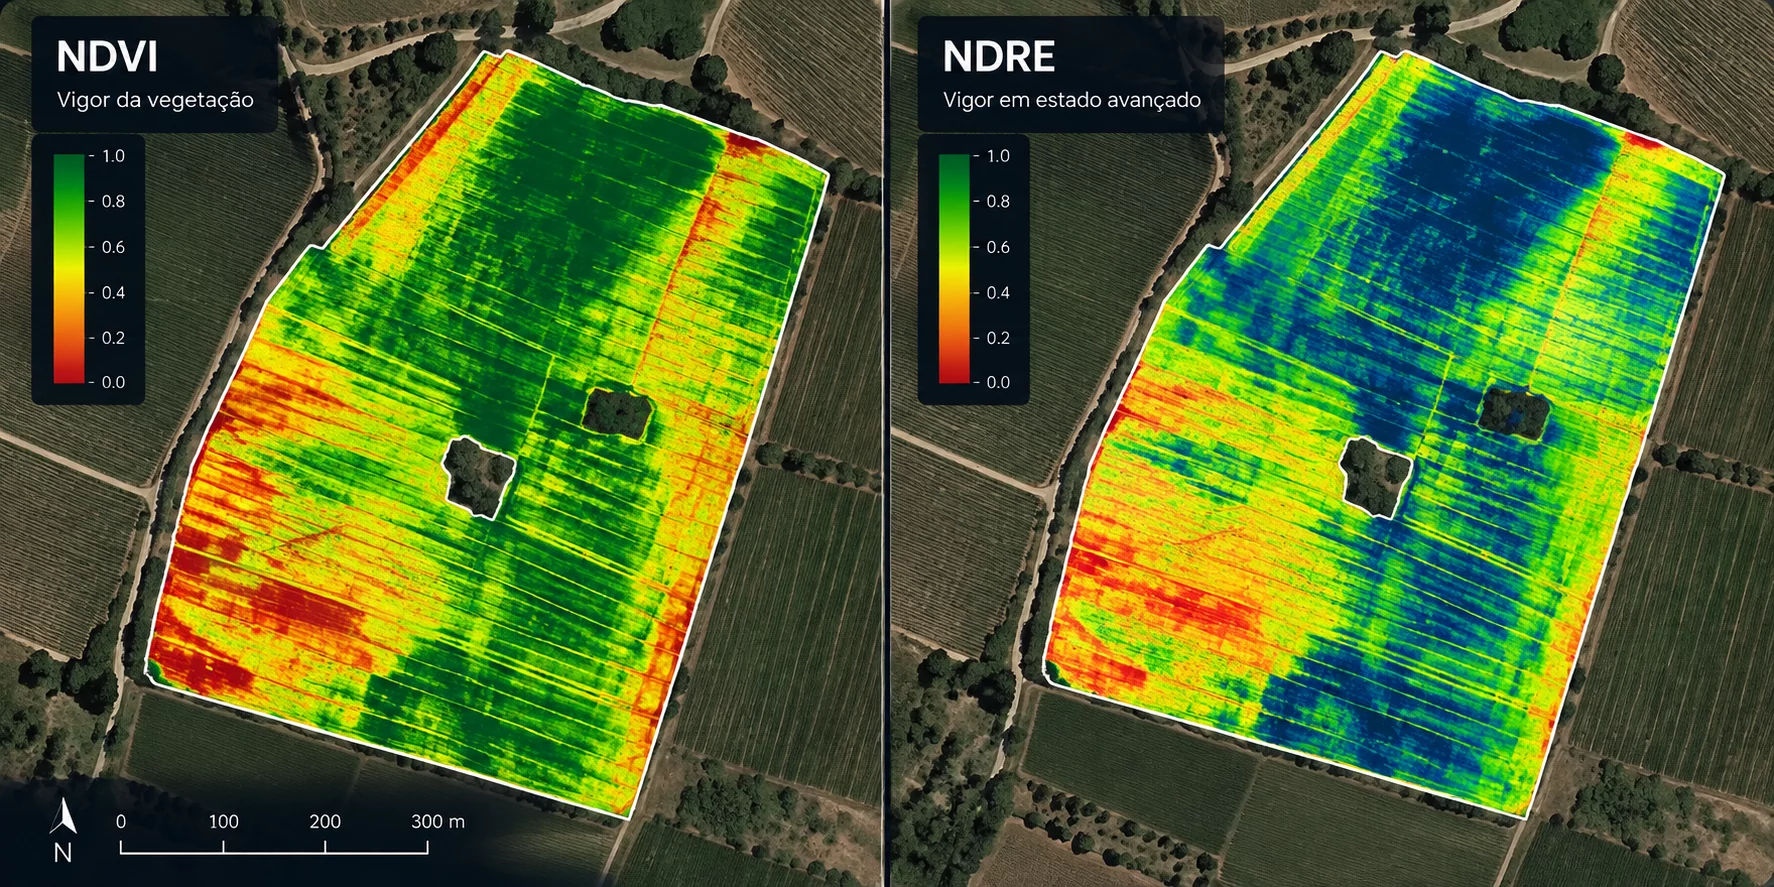Click the scale bar line

click(x=274, y=847)
